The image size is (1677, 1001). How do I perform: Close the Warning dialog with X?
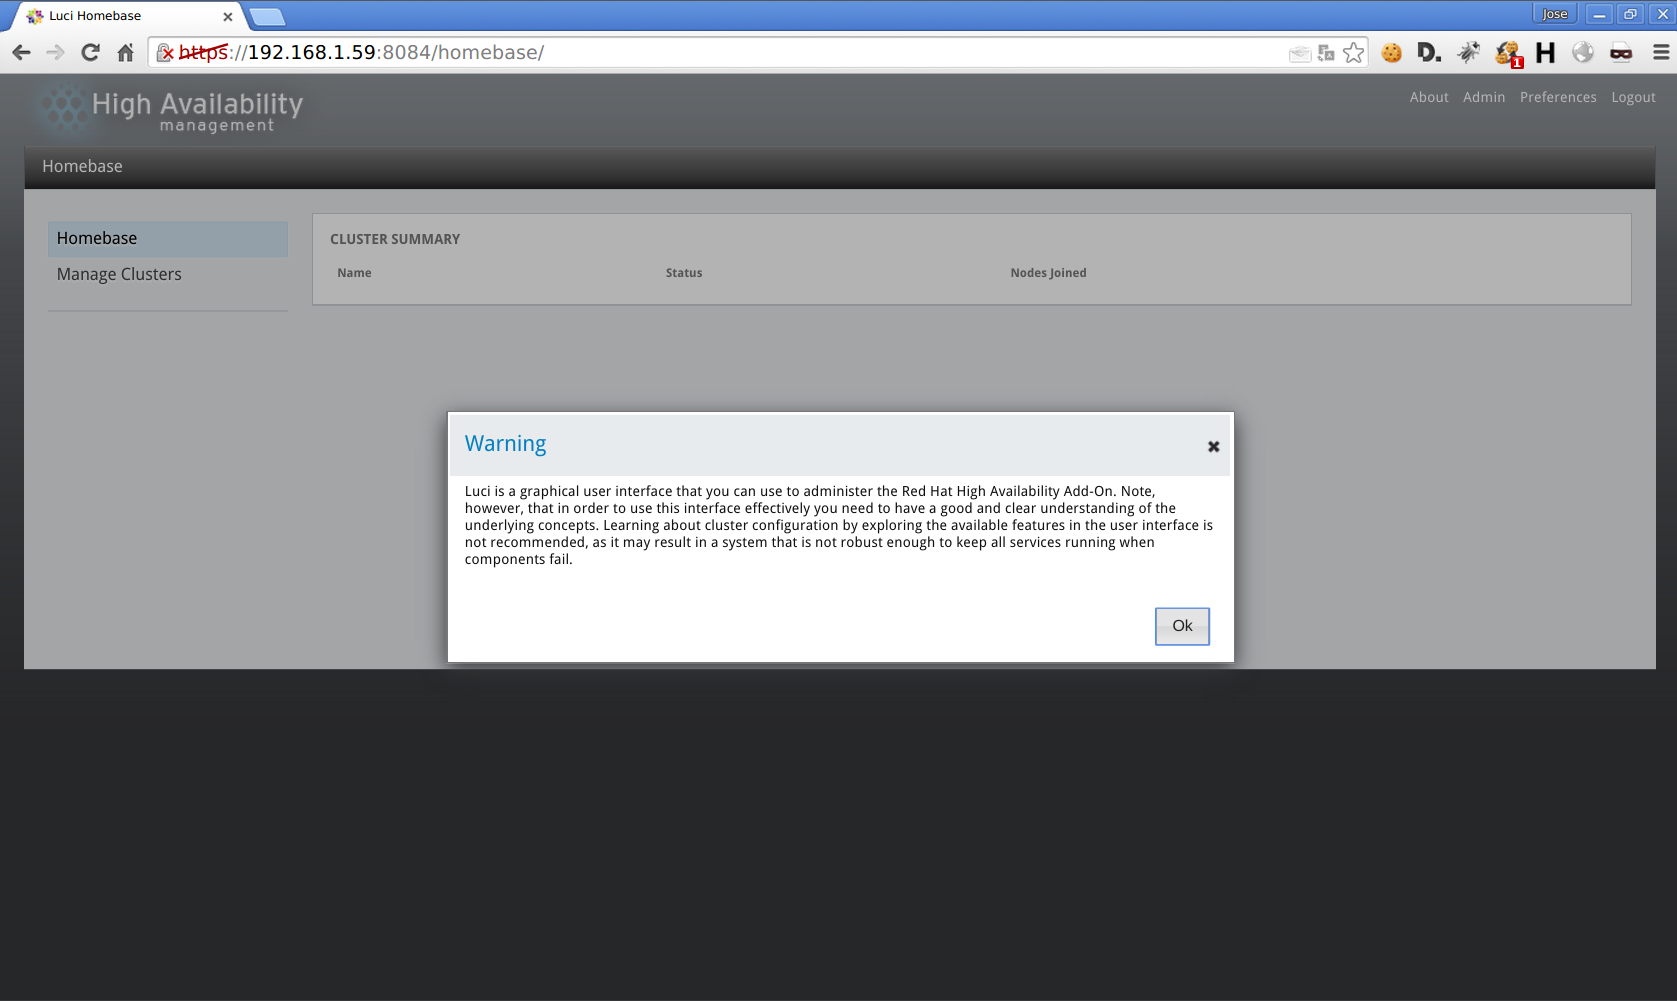[1213, 447]
